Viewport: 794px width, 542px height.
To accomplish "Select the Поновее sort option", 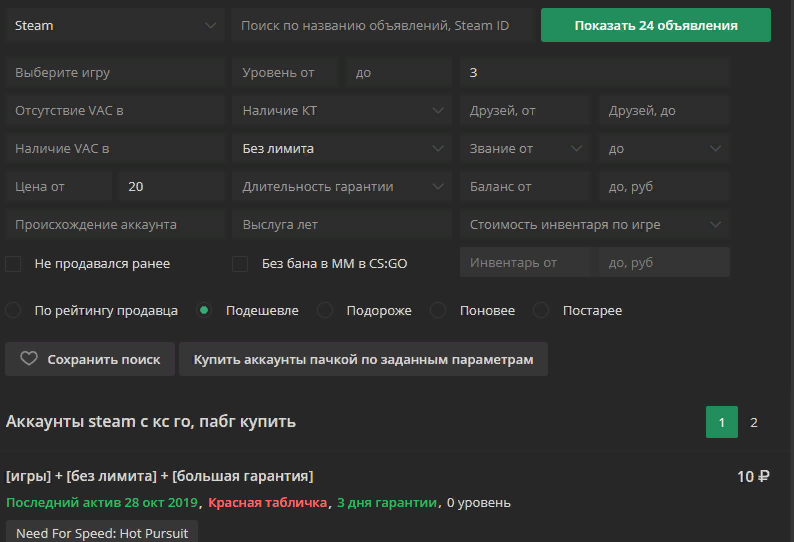I will coord(438,310).
